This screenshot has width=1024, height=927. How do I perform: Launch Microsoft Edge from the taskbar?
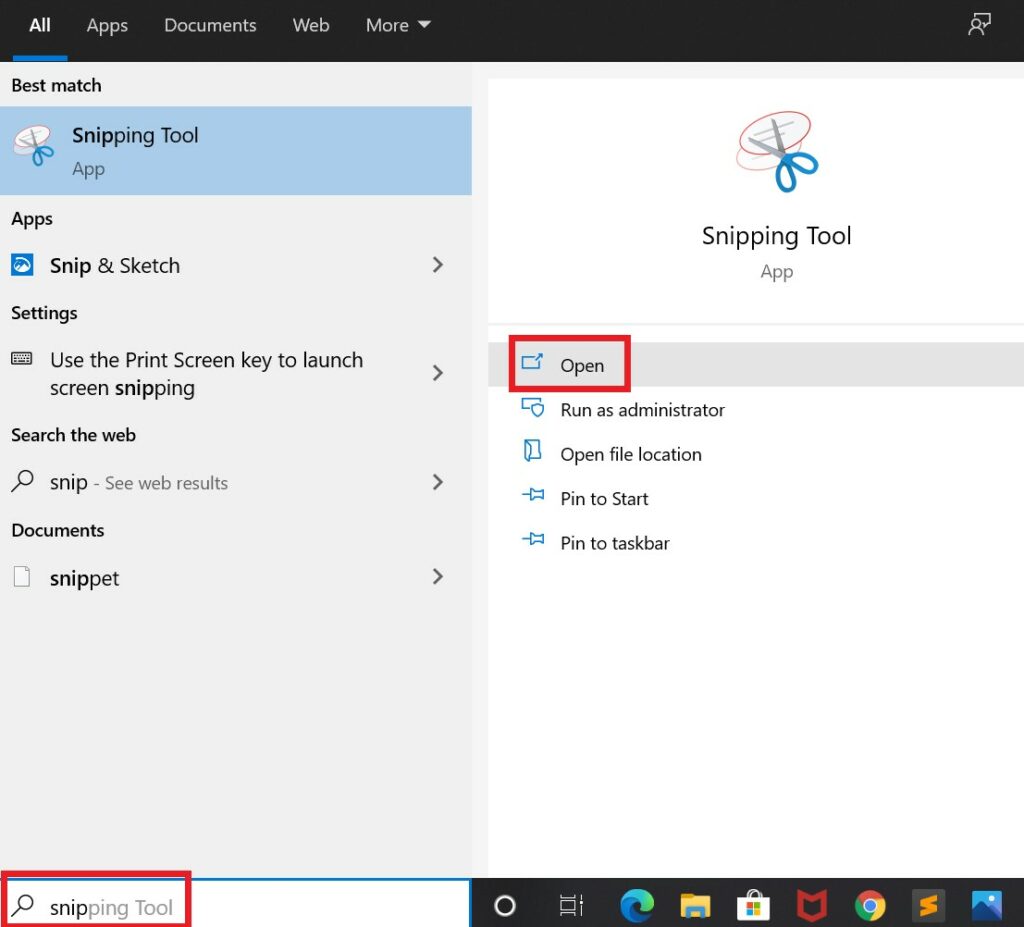click(637, 906)
